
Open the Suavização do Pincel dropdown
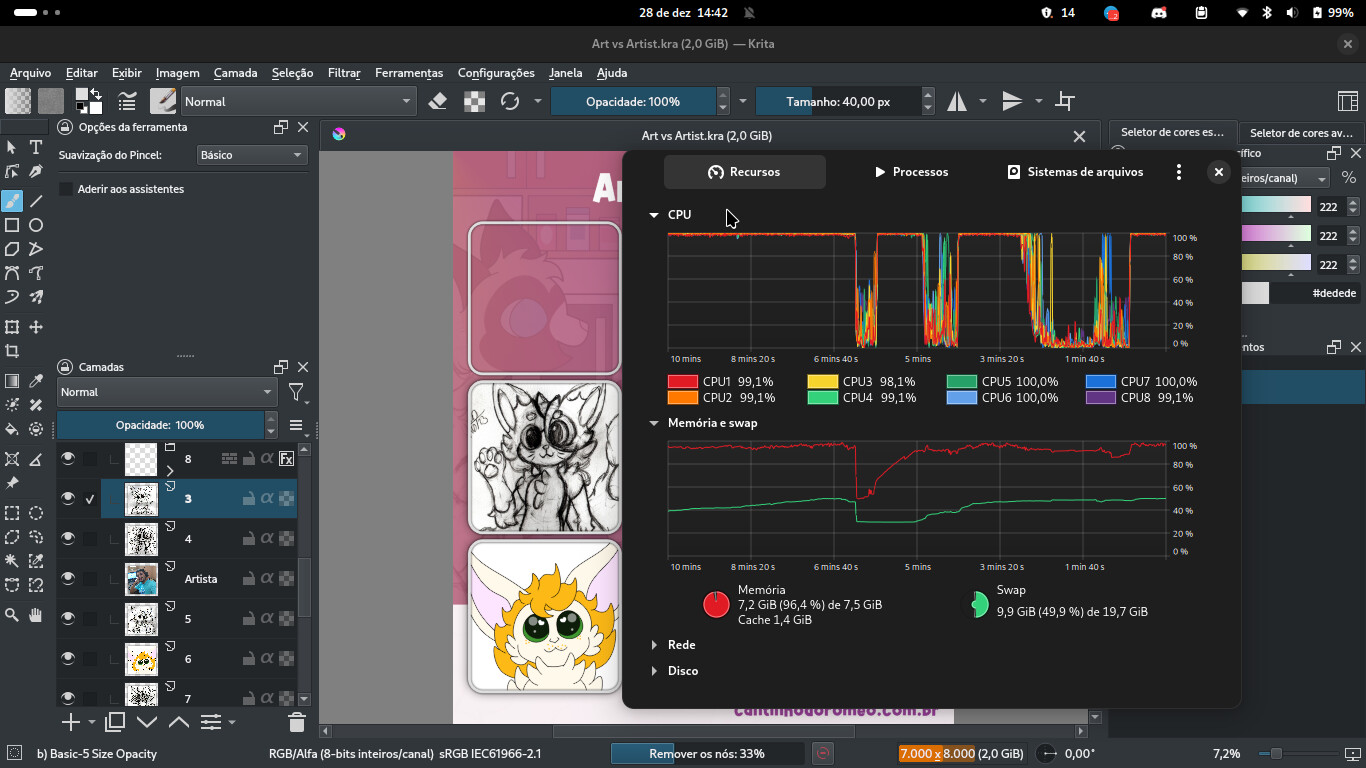pos(251,155)
